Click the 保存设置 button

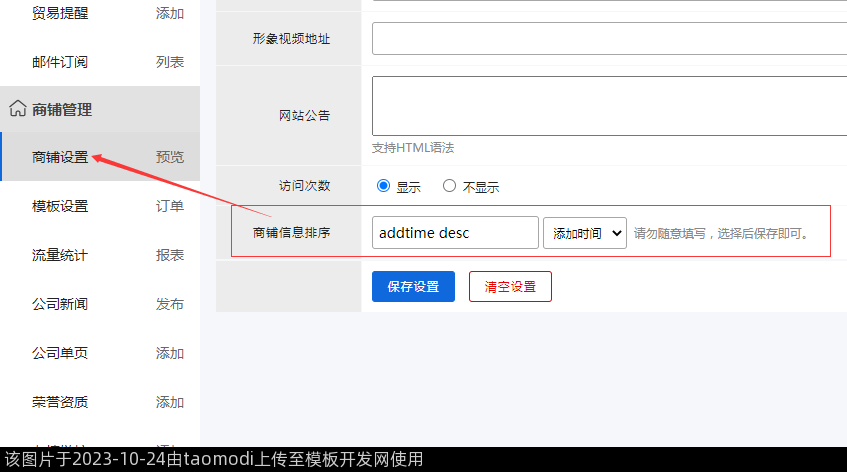pos(413,286)
